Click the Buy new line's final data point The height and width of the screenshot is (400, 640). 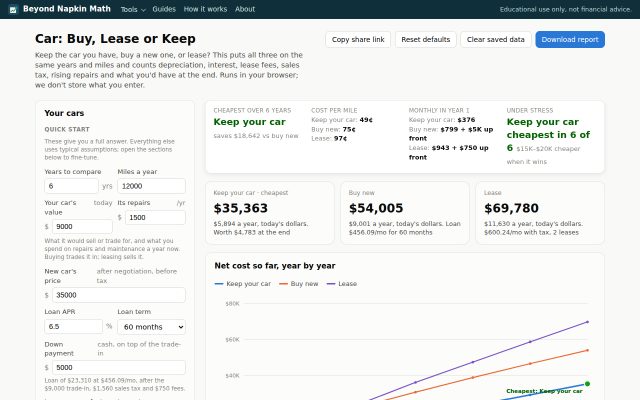(587, 350)
